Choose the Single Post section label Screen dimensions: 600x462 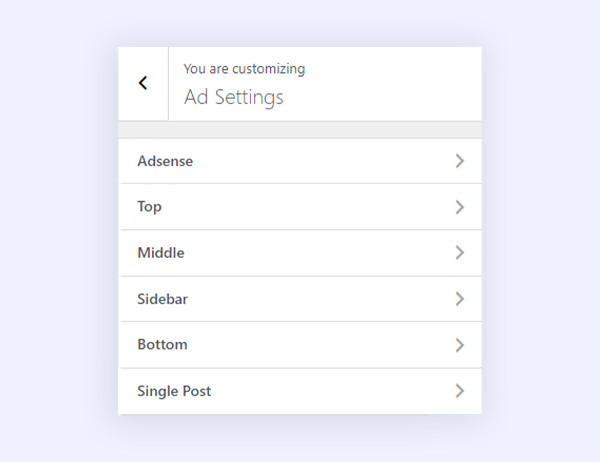174,391
